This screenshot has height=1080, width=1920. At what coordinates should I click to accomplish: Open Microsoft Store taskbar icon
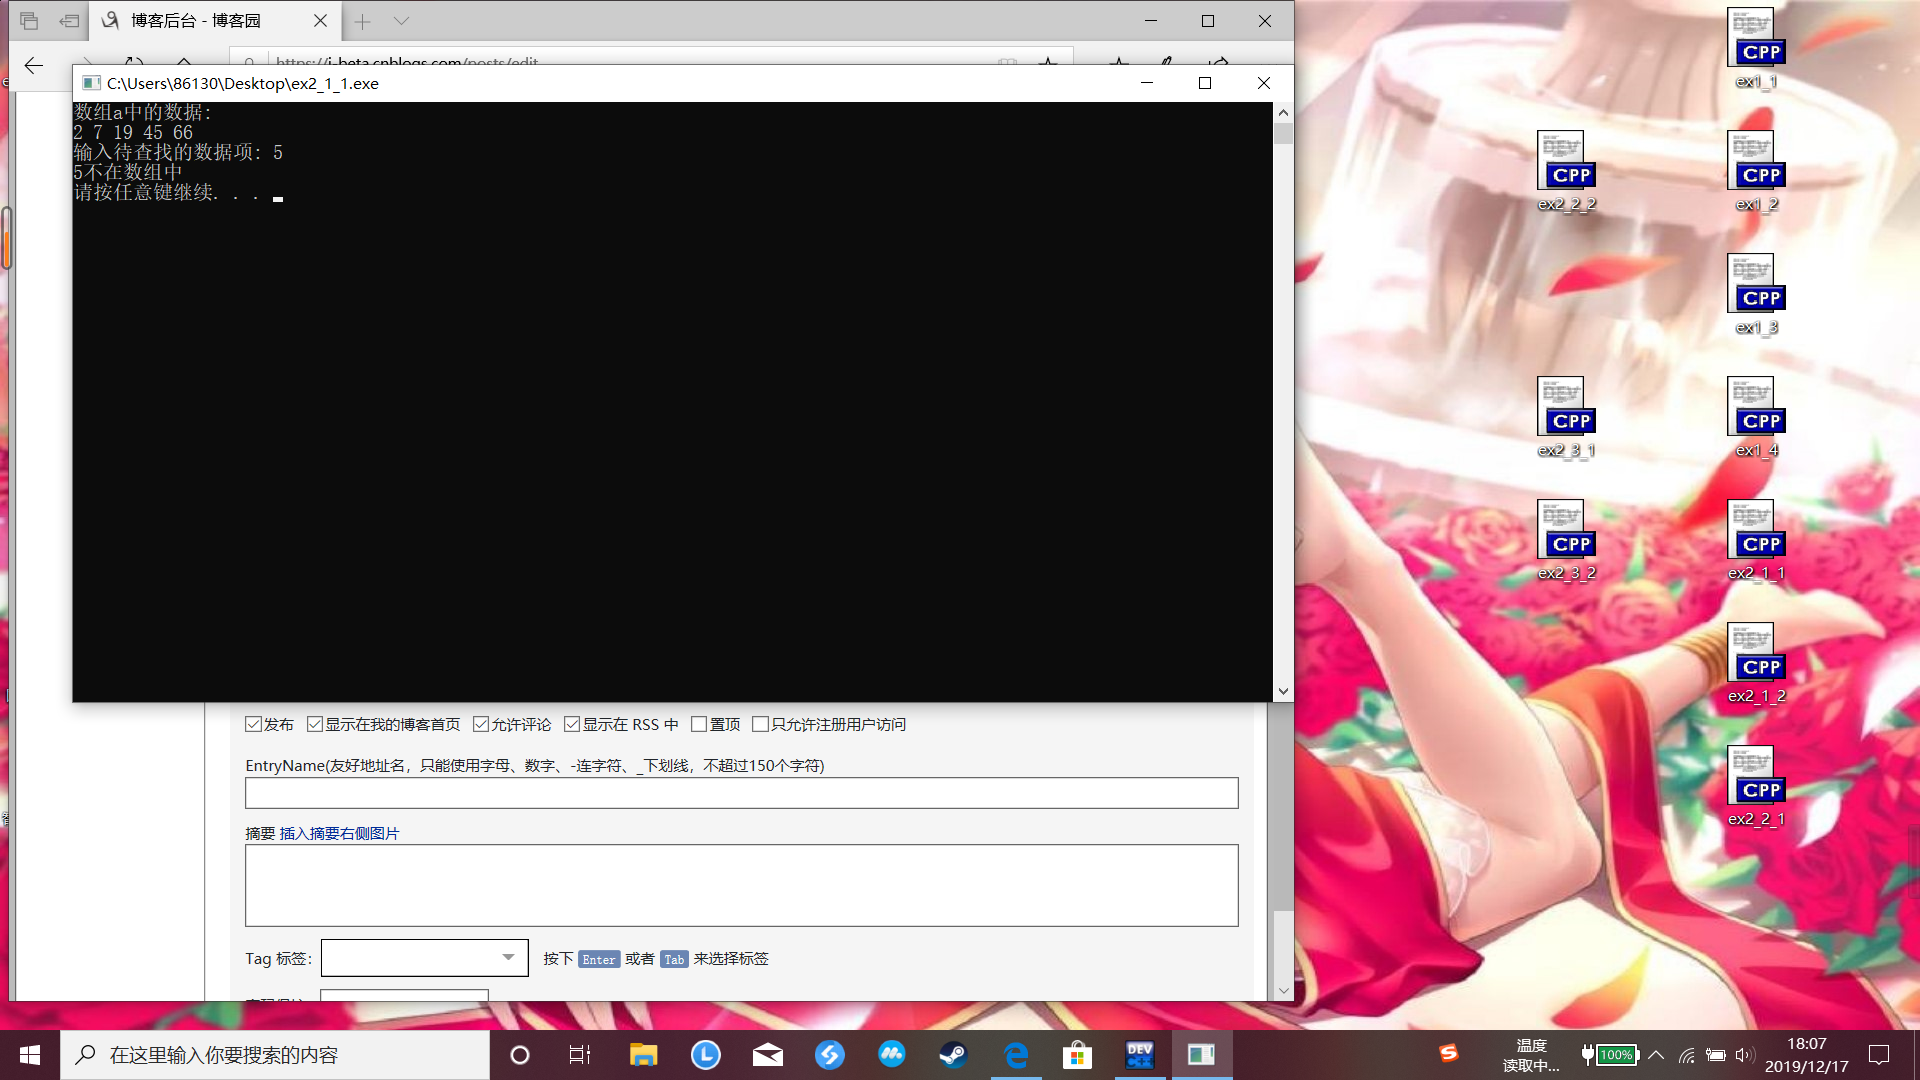1077,1055
